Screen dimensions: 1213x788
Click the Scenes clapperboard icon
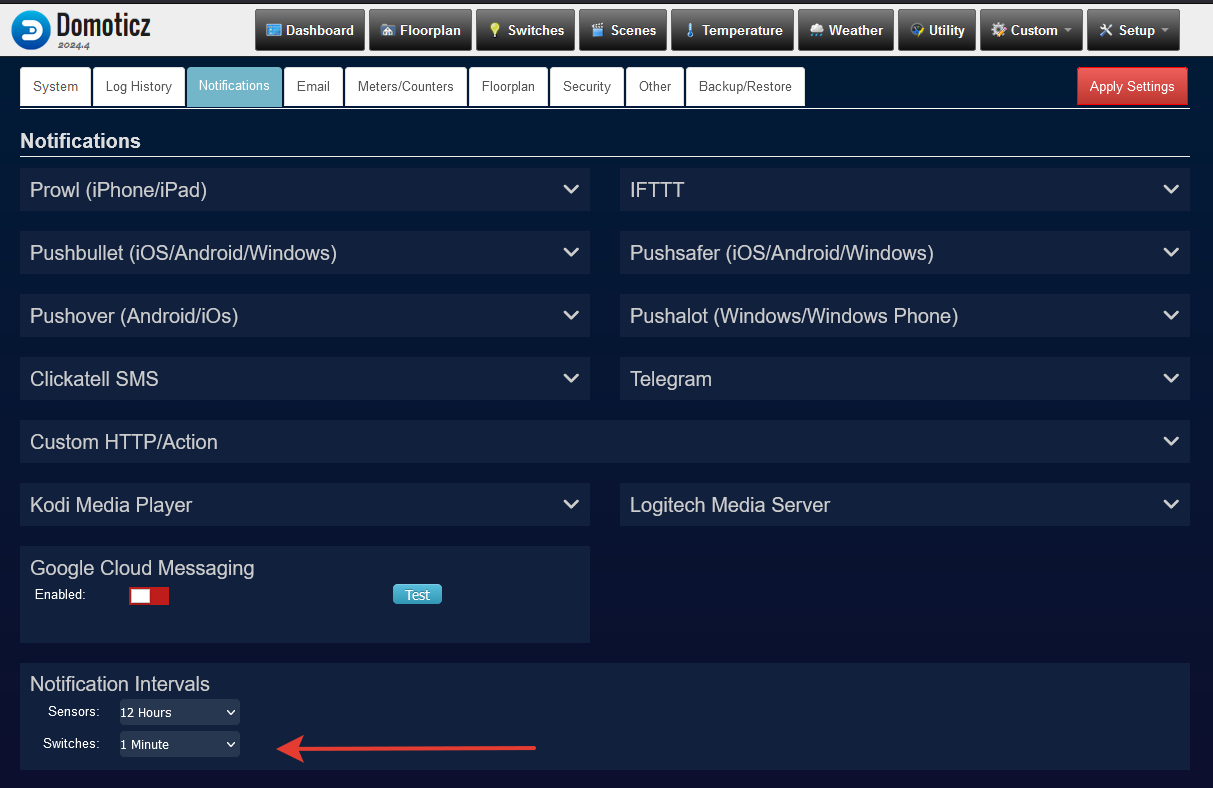(x=599, y=30)
